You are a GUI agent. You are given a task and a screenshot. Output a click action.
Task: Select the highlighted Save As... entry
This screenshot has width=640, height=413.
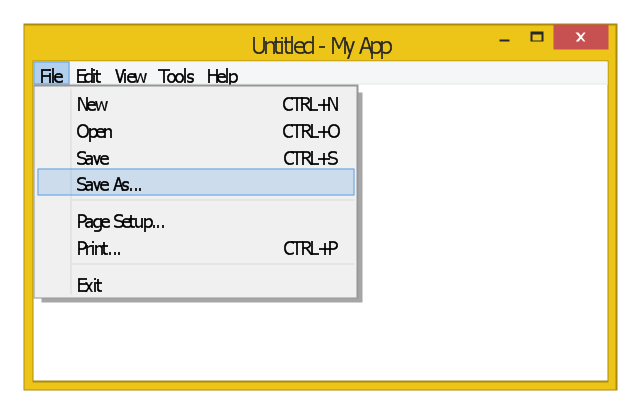[109, 185]
